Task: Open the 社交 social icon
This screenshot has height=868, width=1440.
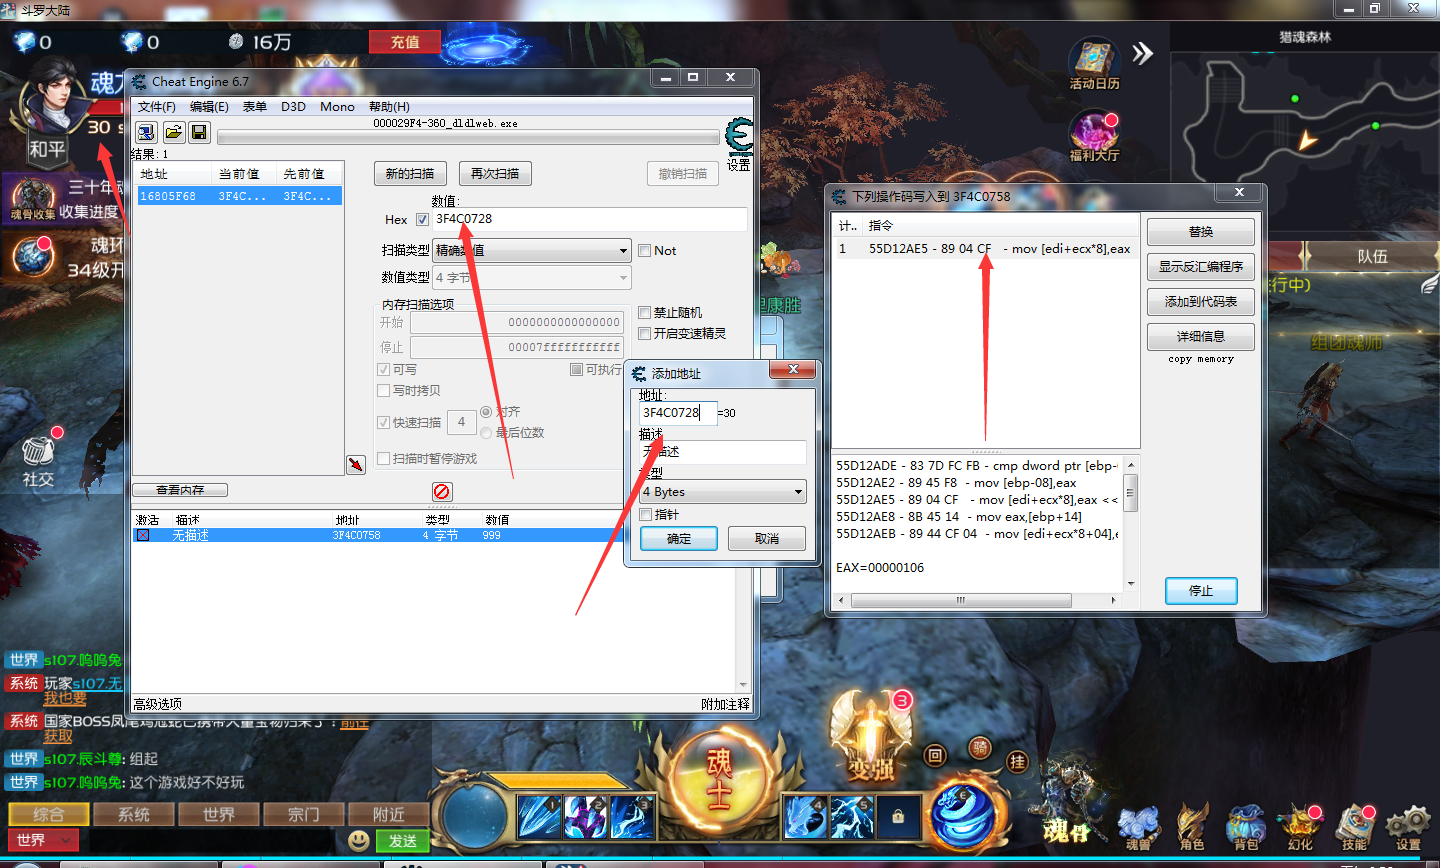Action: (x=38, y=460)
